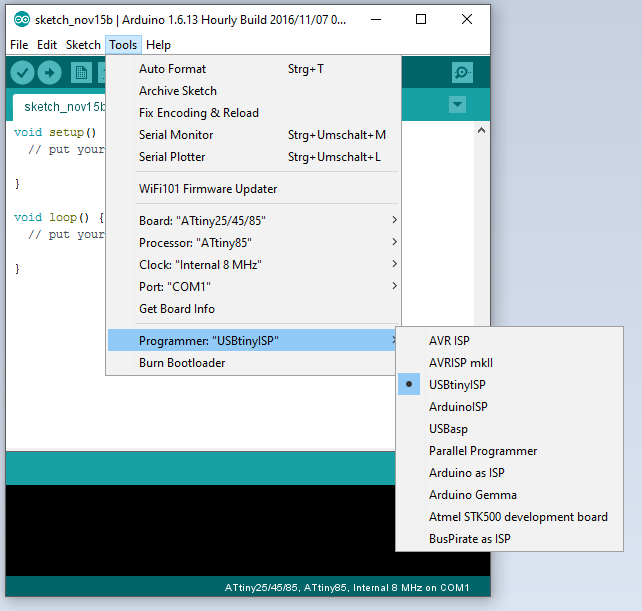Launch WiFi101 Firmware Updater
This screenshot has height=611, width=642.
click(253, 189)
